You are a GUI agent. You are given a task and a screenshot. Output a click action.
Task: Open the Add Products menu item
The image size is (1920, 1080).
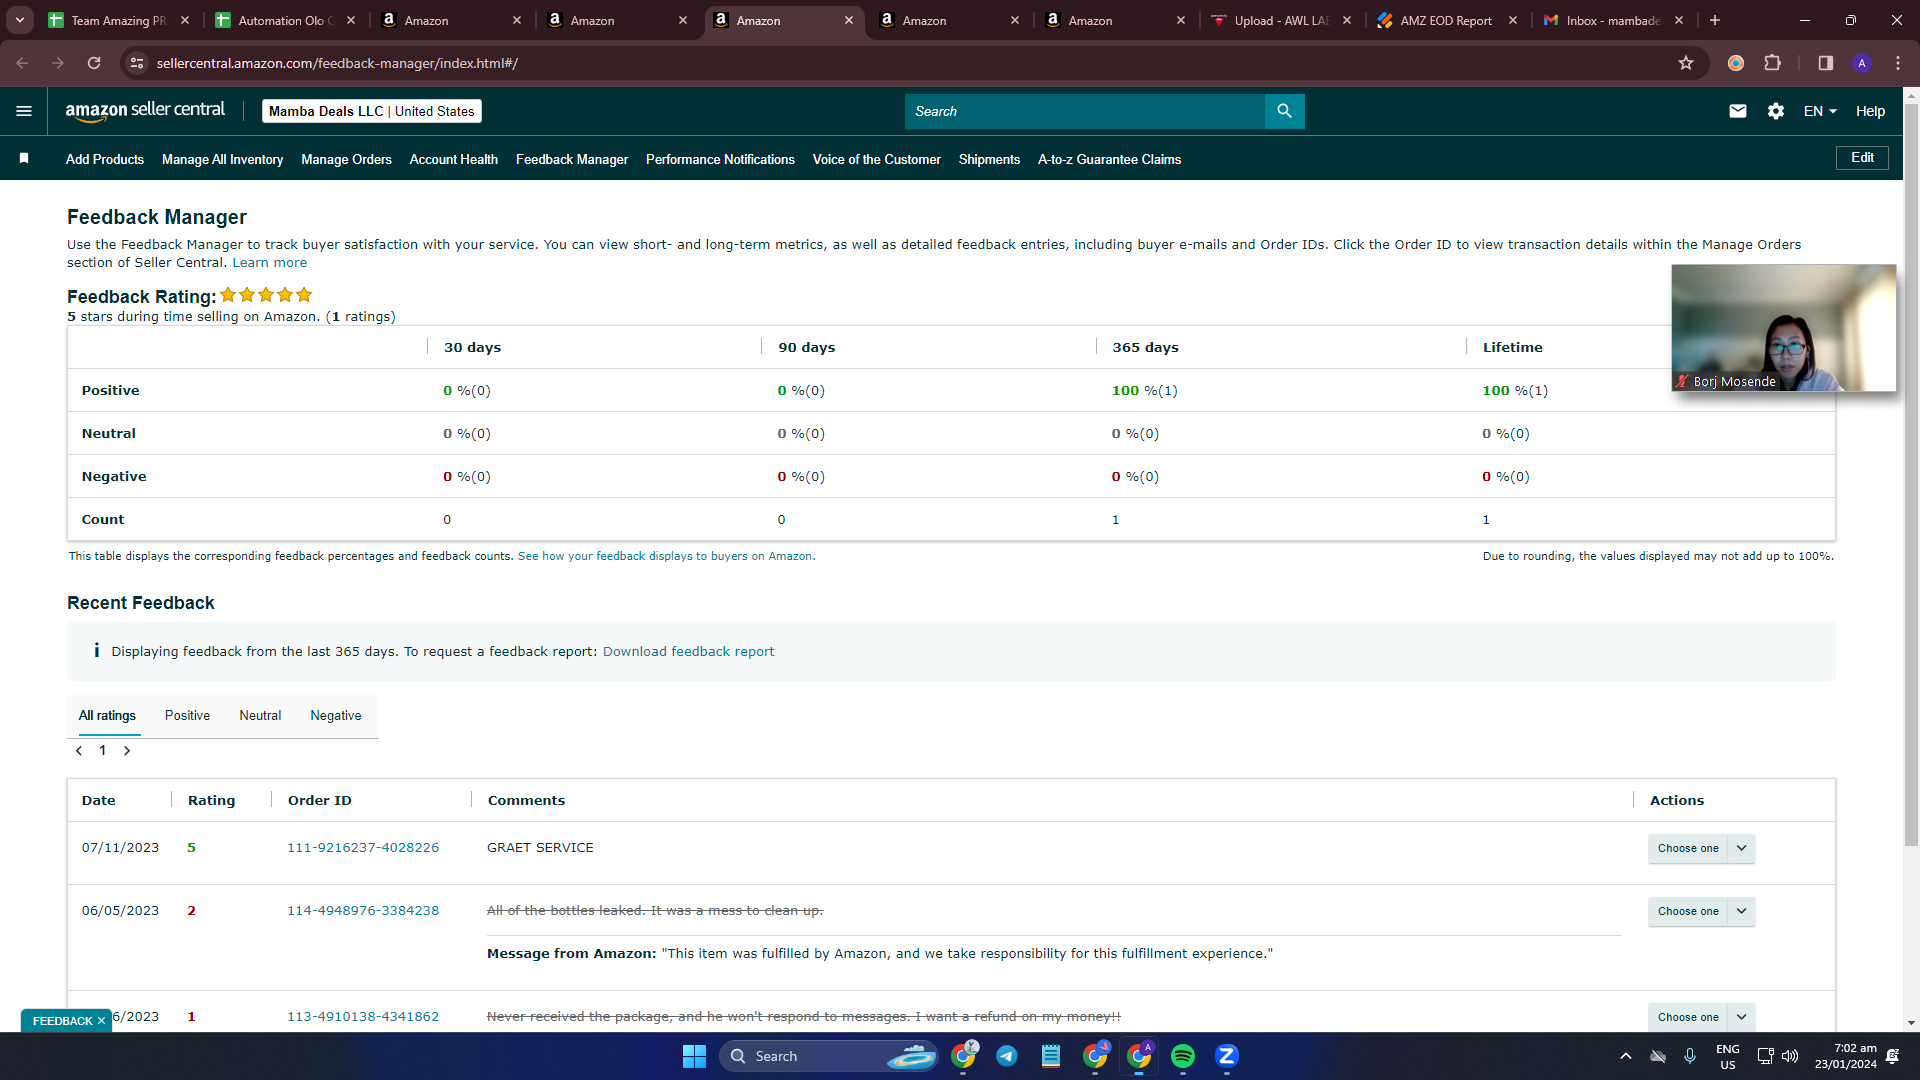tap(105, 159)
